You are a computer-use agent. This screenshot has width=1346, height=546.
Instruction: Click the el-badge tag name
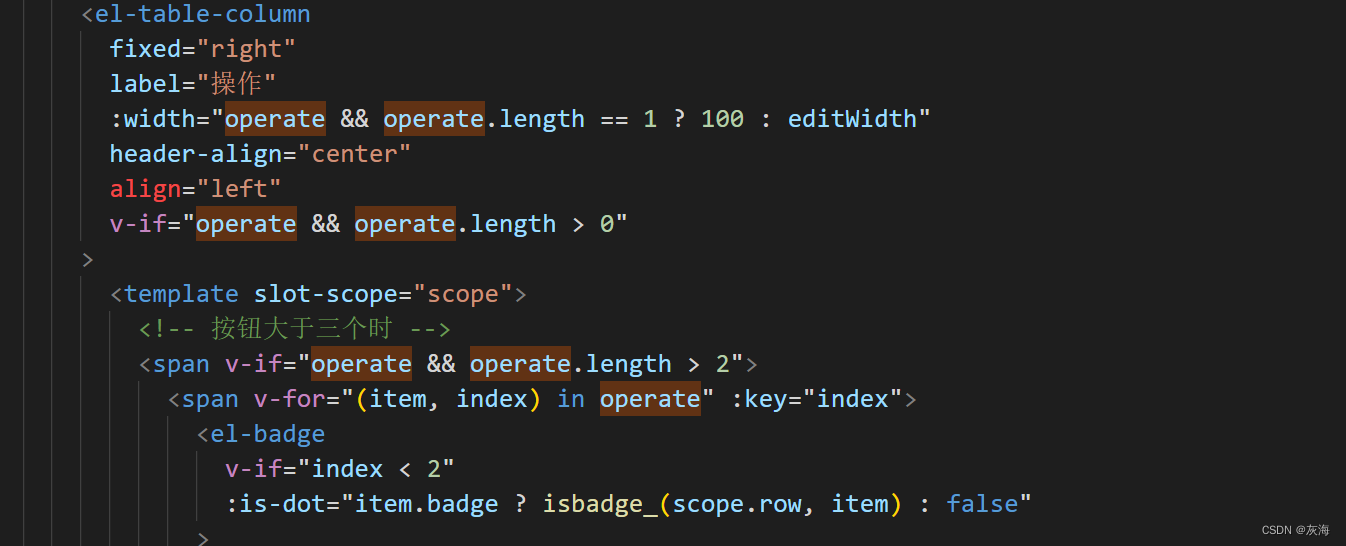pyautogui.click(x=267, y=434)
